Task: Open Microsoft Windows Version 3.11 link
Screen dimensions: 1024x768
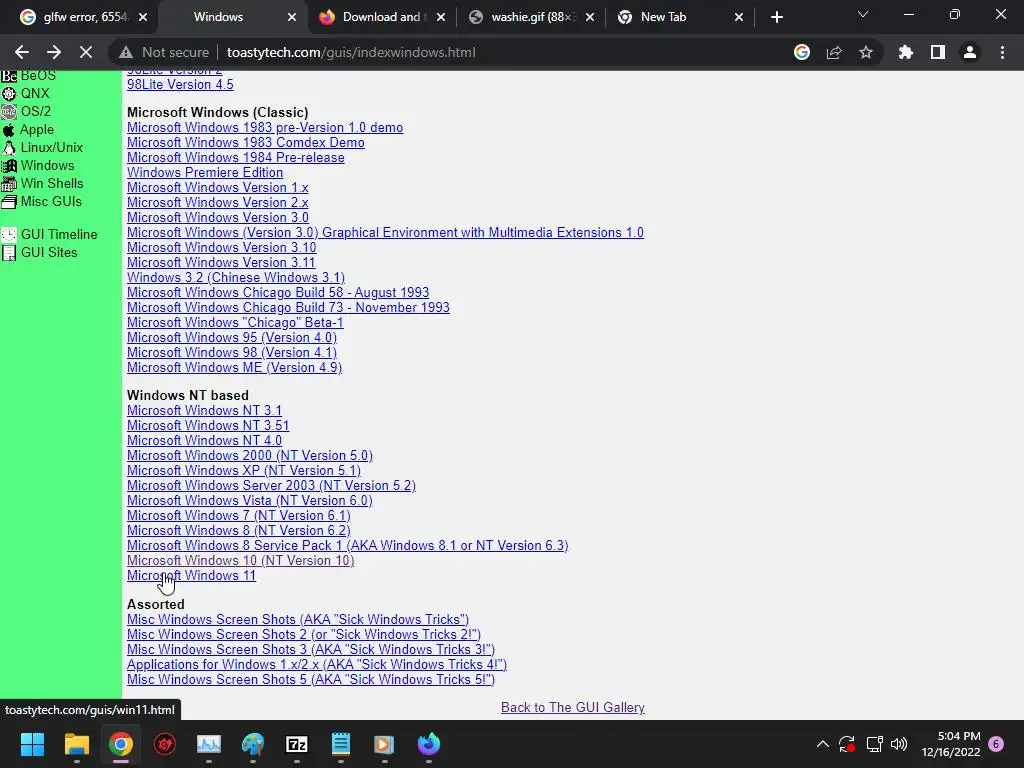Action: click(x=221, y=263)
